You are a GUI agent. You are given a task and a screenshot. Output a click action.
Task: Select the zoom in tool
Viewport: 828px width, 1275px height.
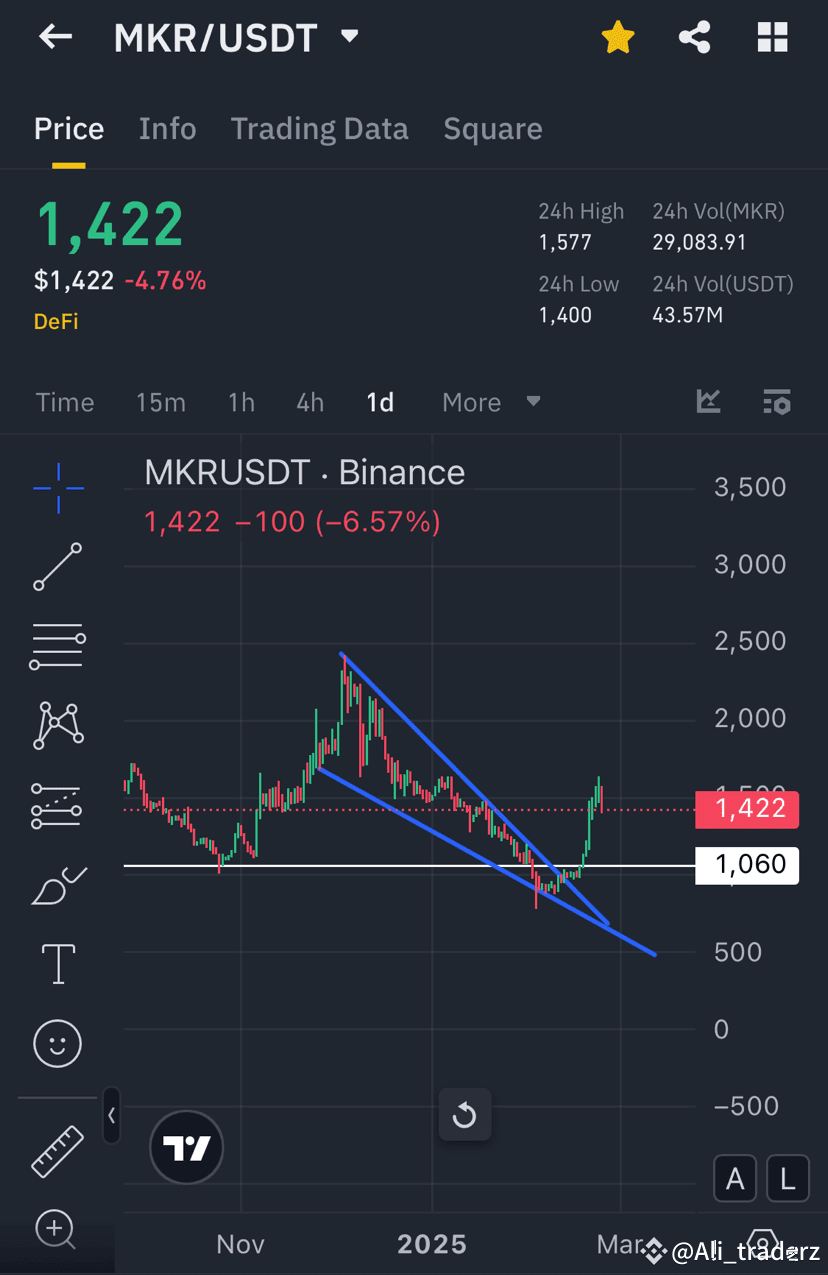coord(56,1230)
